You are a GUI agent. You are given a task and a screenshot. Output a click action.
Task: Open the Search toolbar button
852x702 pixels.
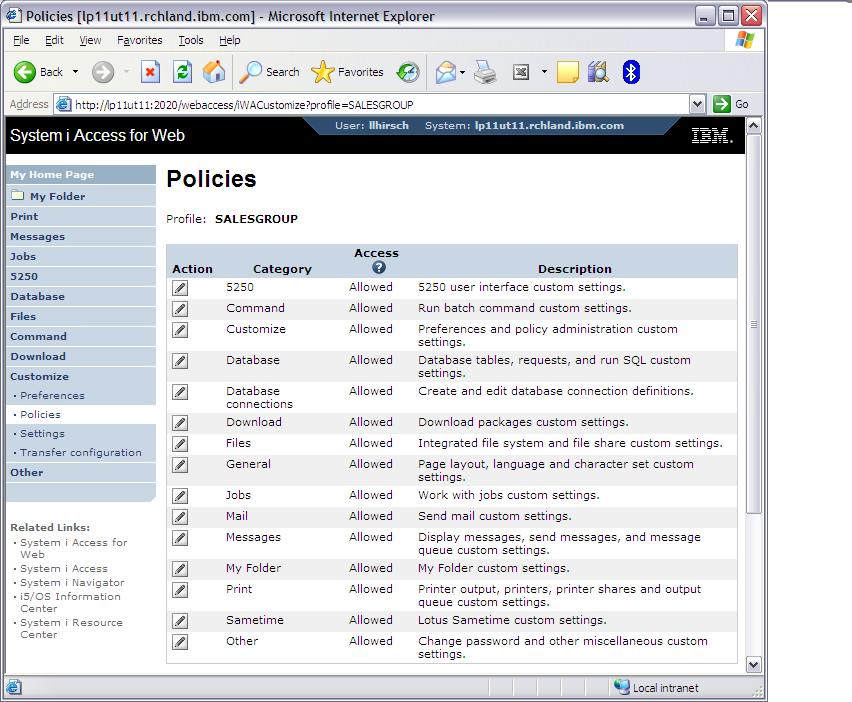point(270,72)
